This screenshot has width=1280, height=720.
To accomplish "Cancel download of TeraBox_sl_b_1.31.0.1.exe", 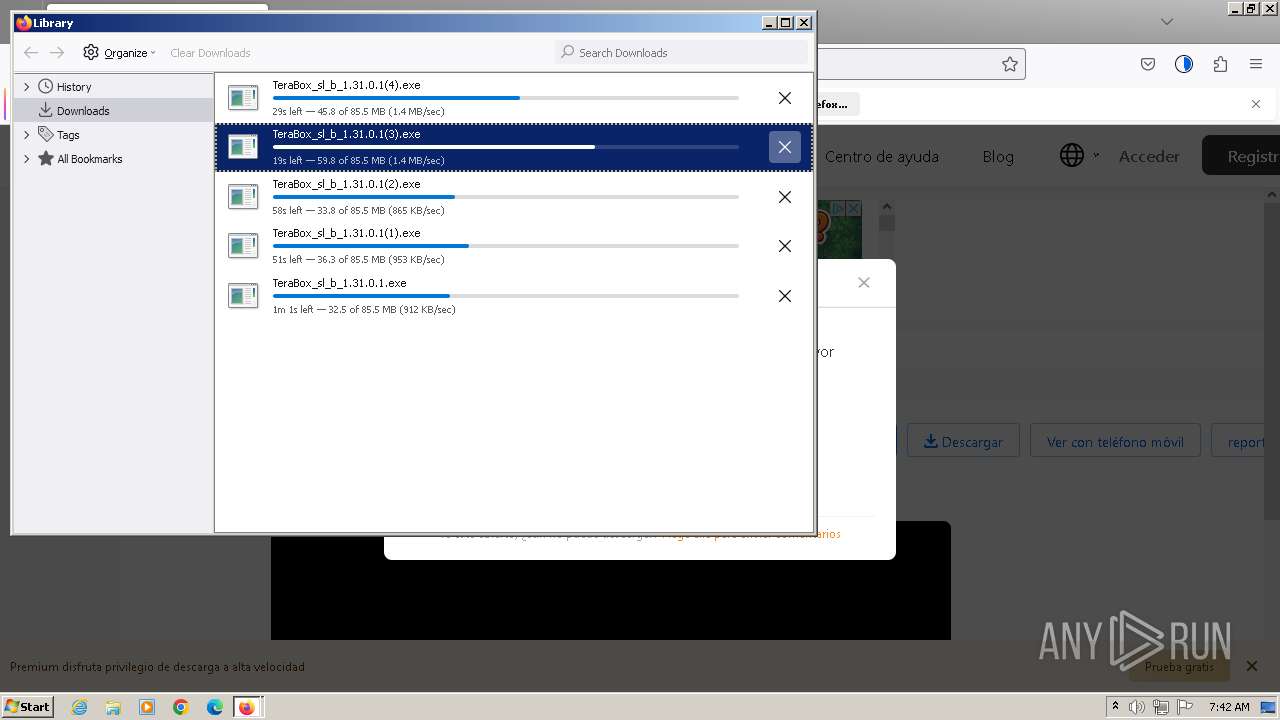I will point(785,296).
